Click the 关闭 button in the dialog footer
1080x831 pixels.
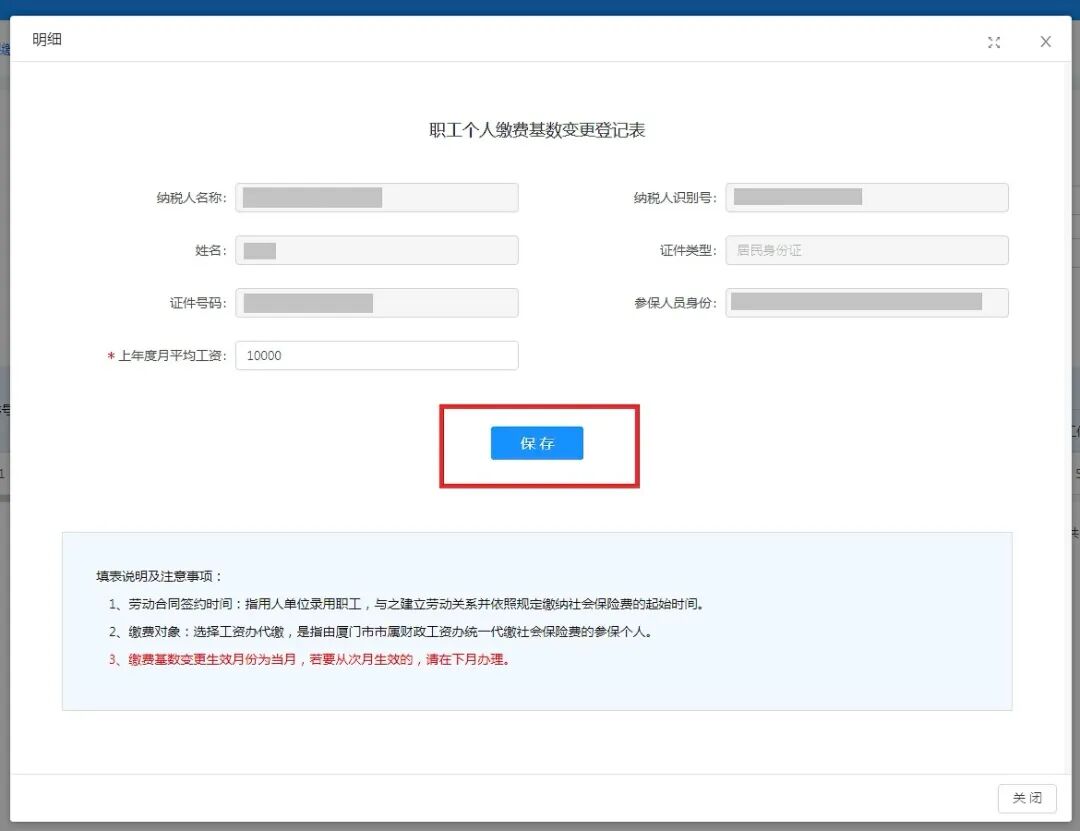[x=1027, y=798]
